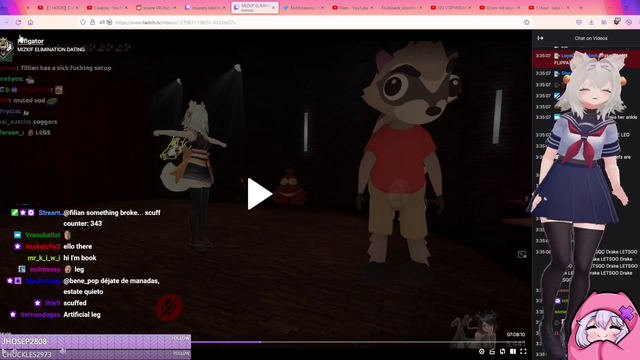
Task: Click the 'Chat on Videos' header
Action: 591,38
